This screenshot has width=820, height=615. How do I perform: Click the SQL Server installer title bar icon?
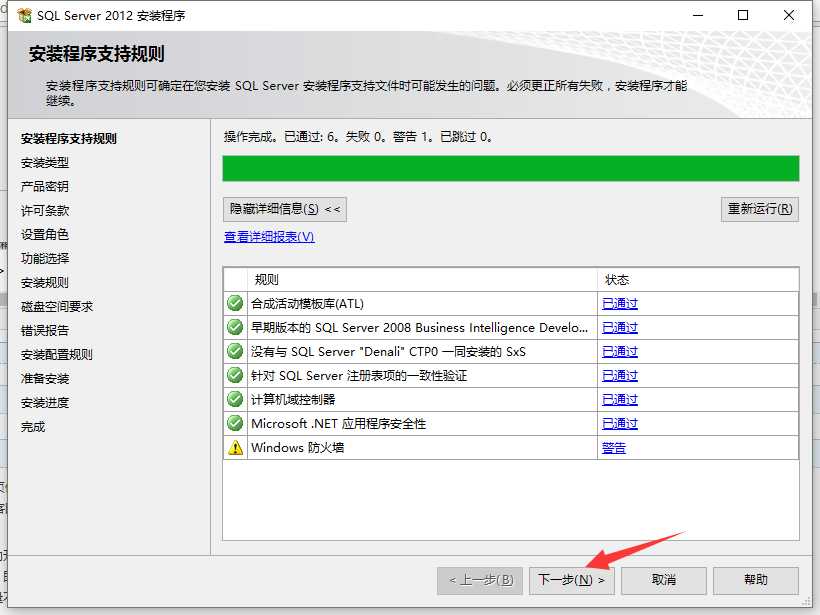(x=24, y=16)
